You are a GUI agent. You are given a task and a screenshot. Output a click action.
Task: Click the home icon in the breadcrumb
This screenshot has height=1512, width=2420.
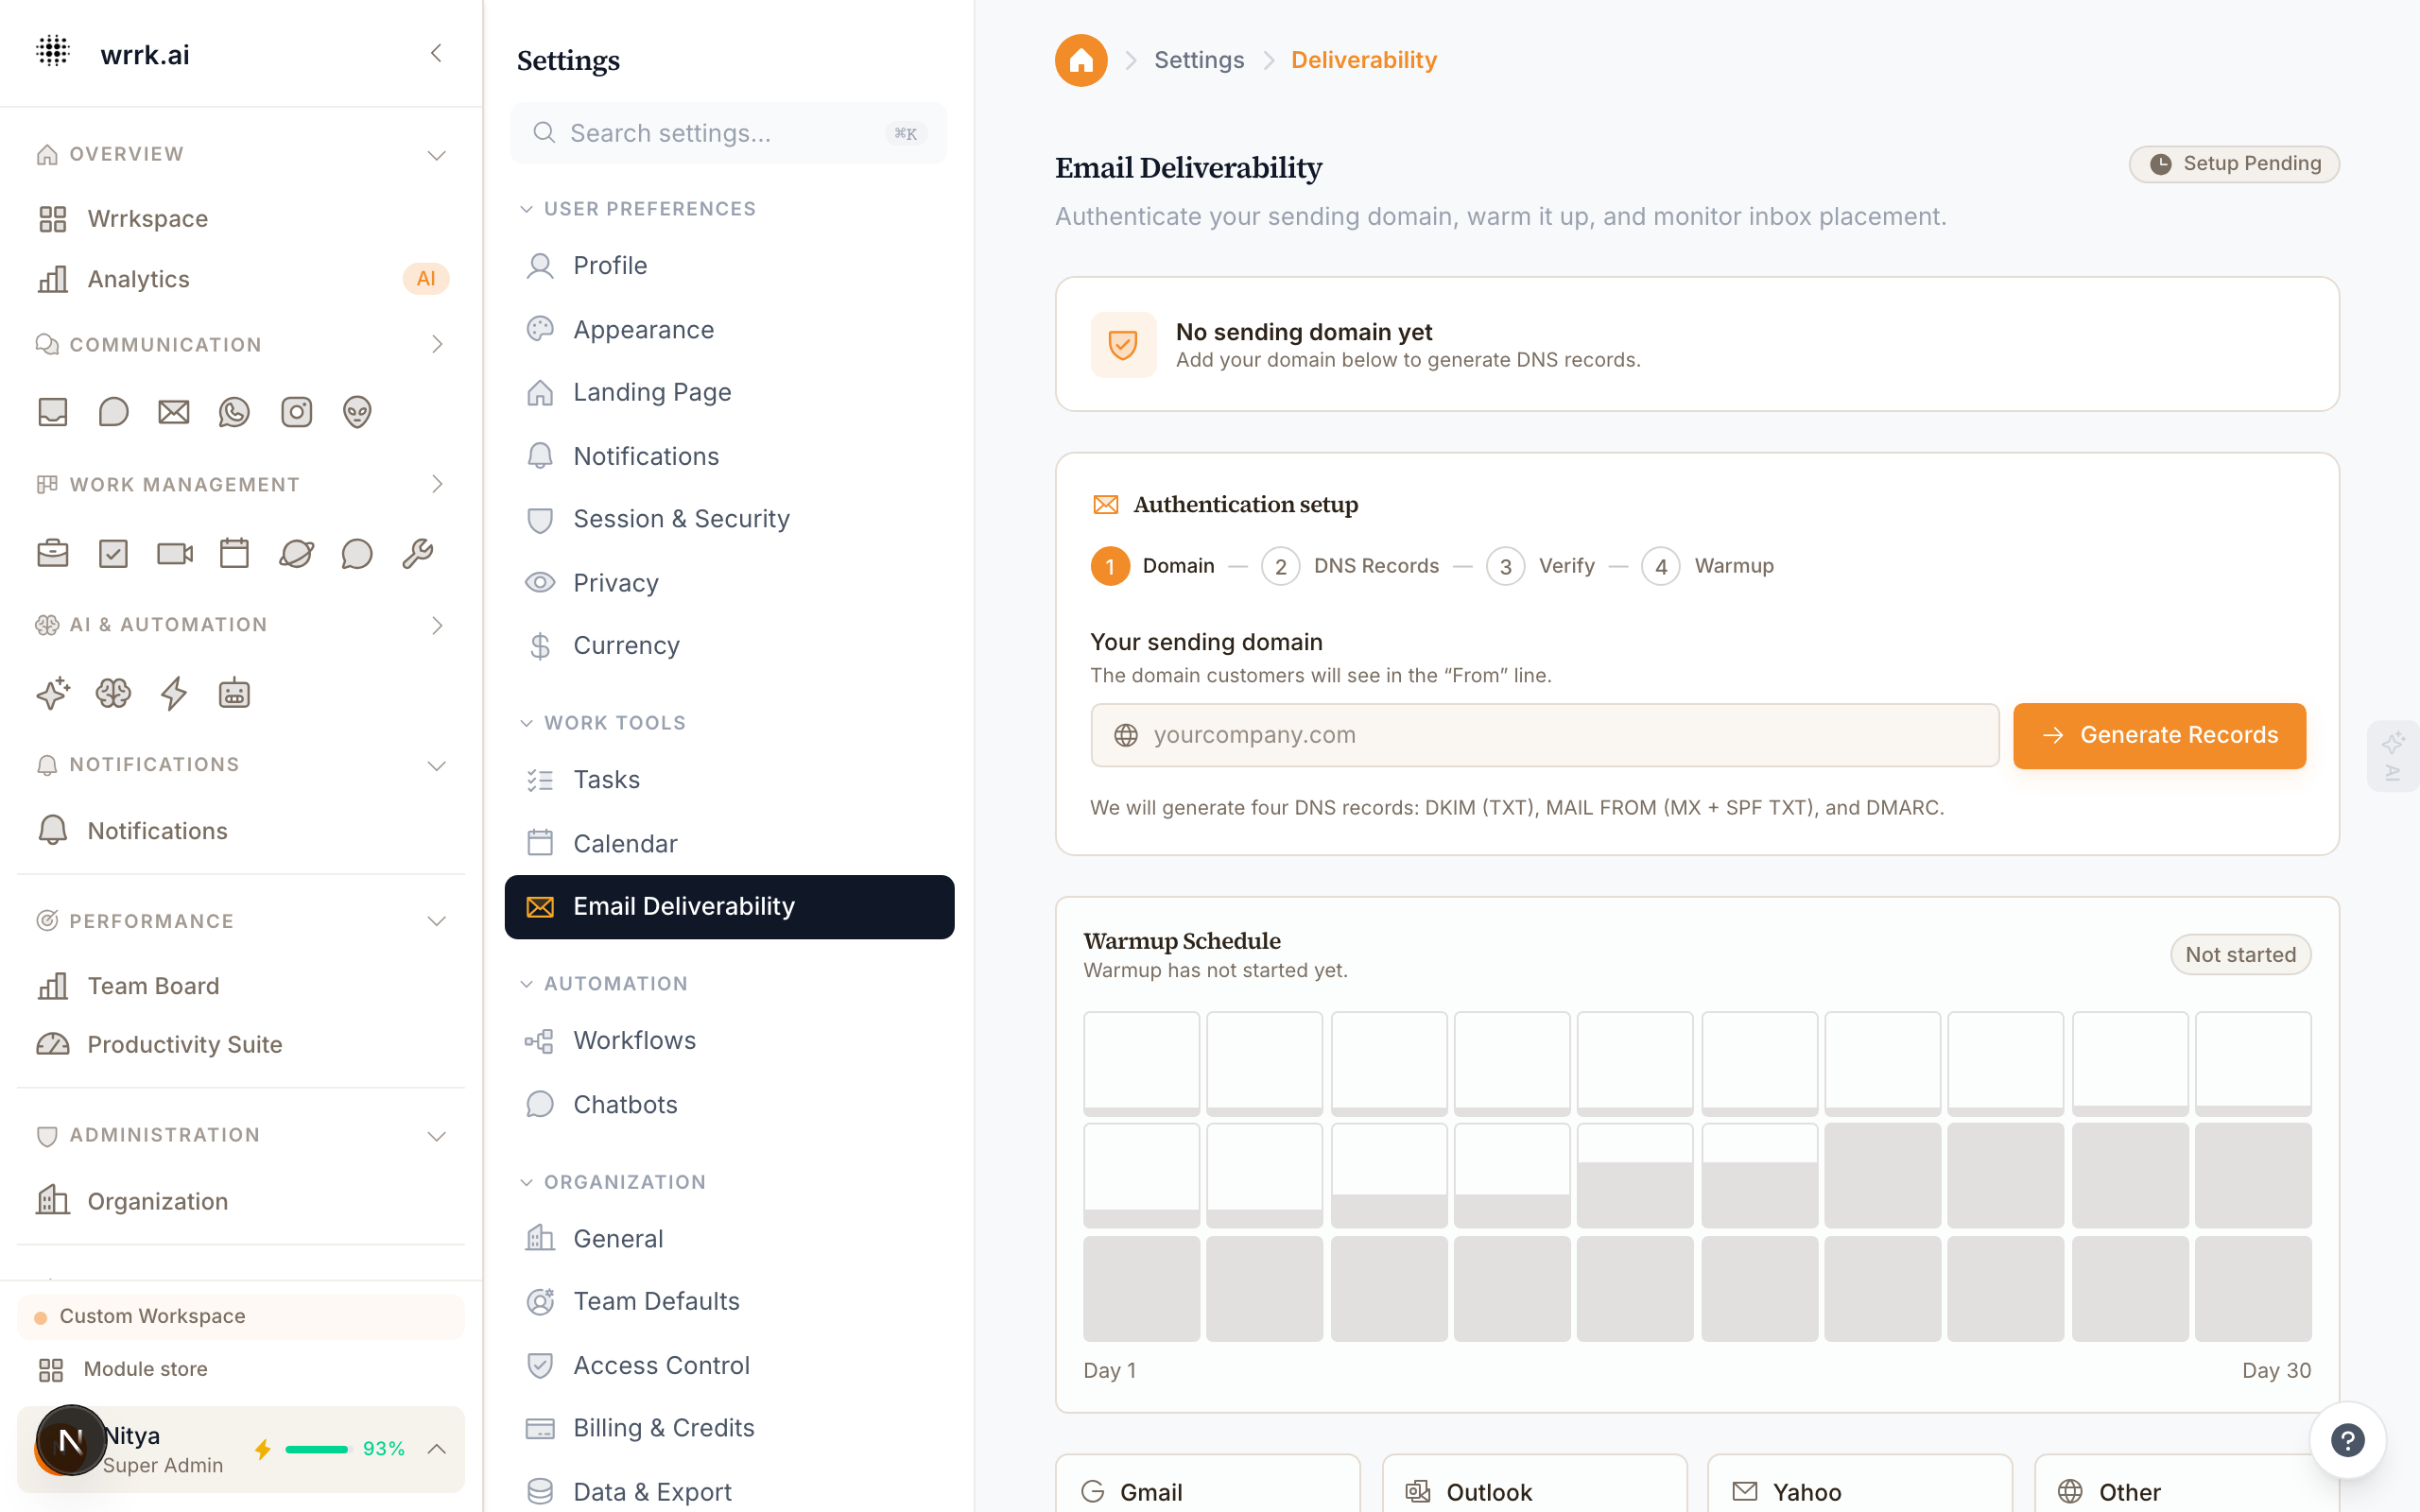click(1081, 60)
